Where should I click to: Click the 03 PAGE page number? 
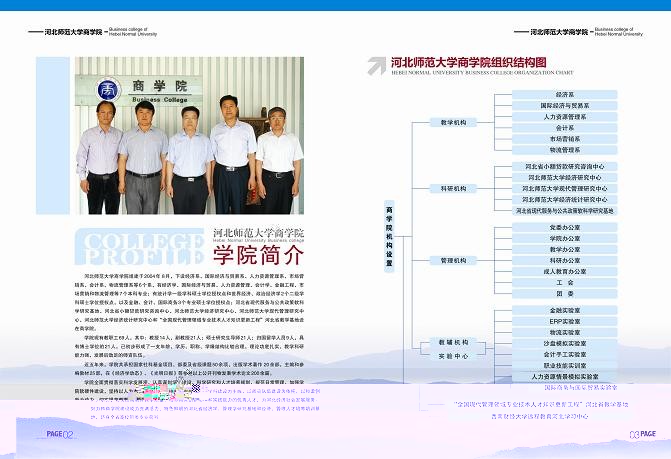point(643,434)
